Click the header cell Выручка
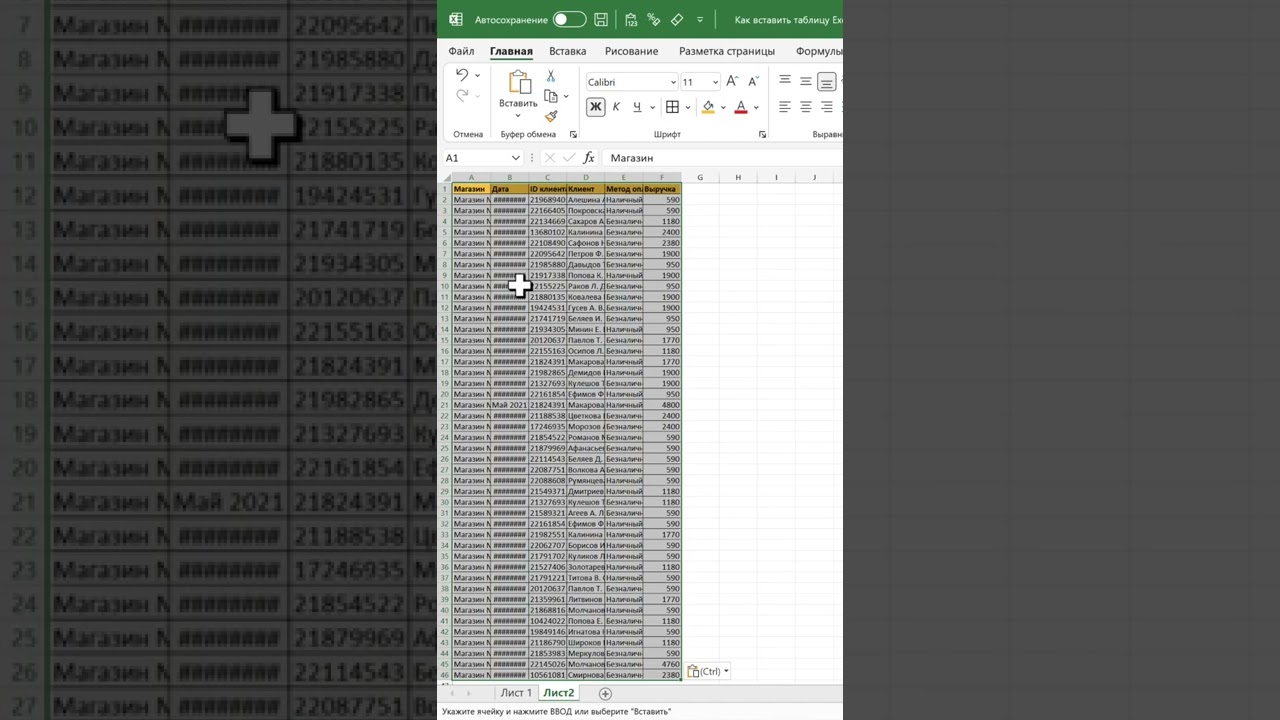 tap(662, 189)
